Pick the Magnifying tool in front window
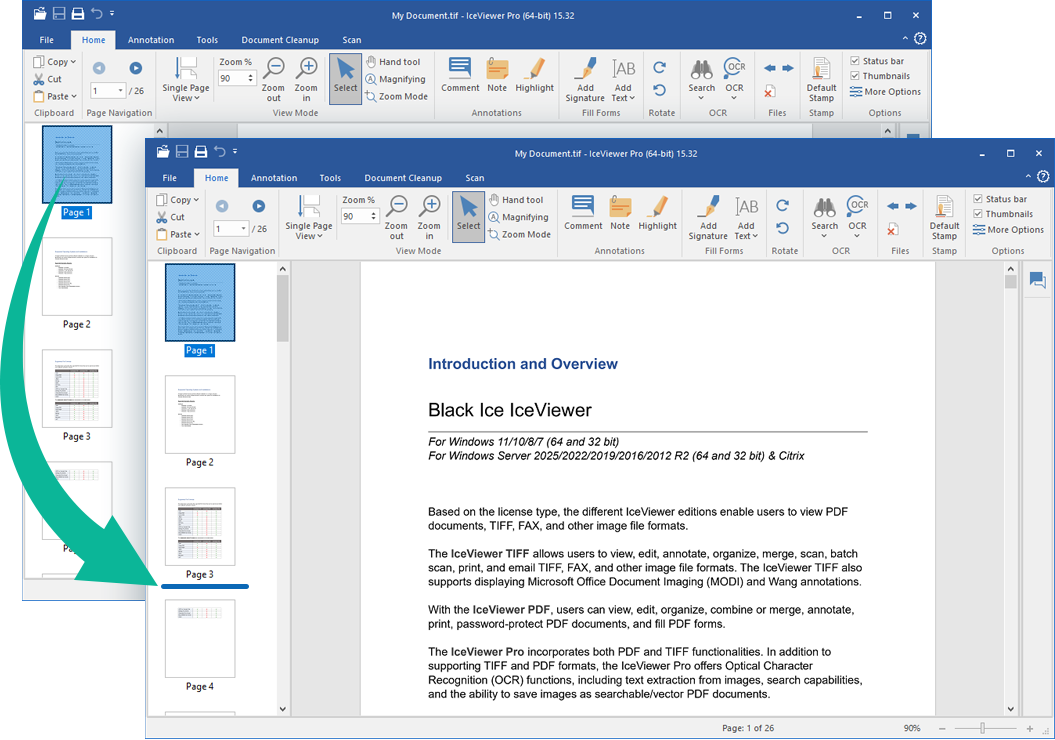 [x=518, y=217]
